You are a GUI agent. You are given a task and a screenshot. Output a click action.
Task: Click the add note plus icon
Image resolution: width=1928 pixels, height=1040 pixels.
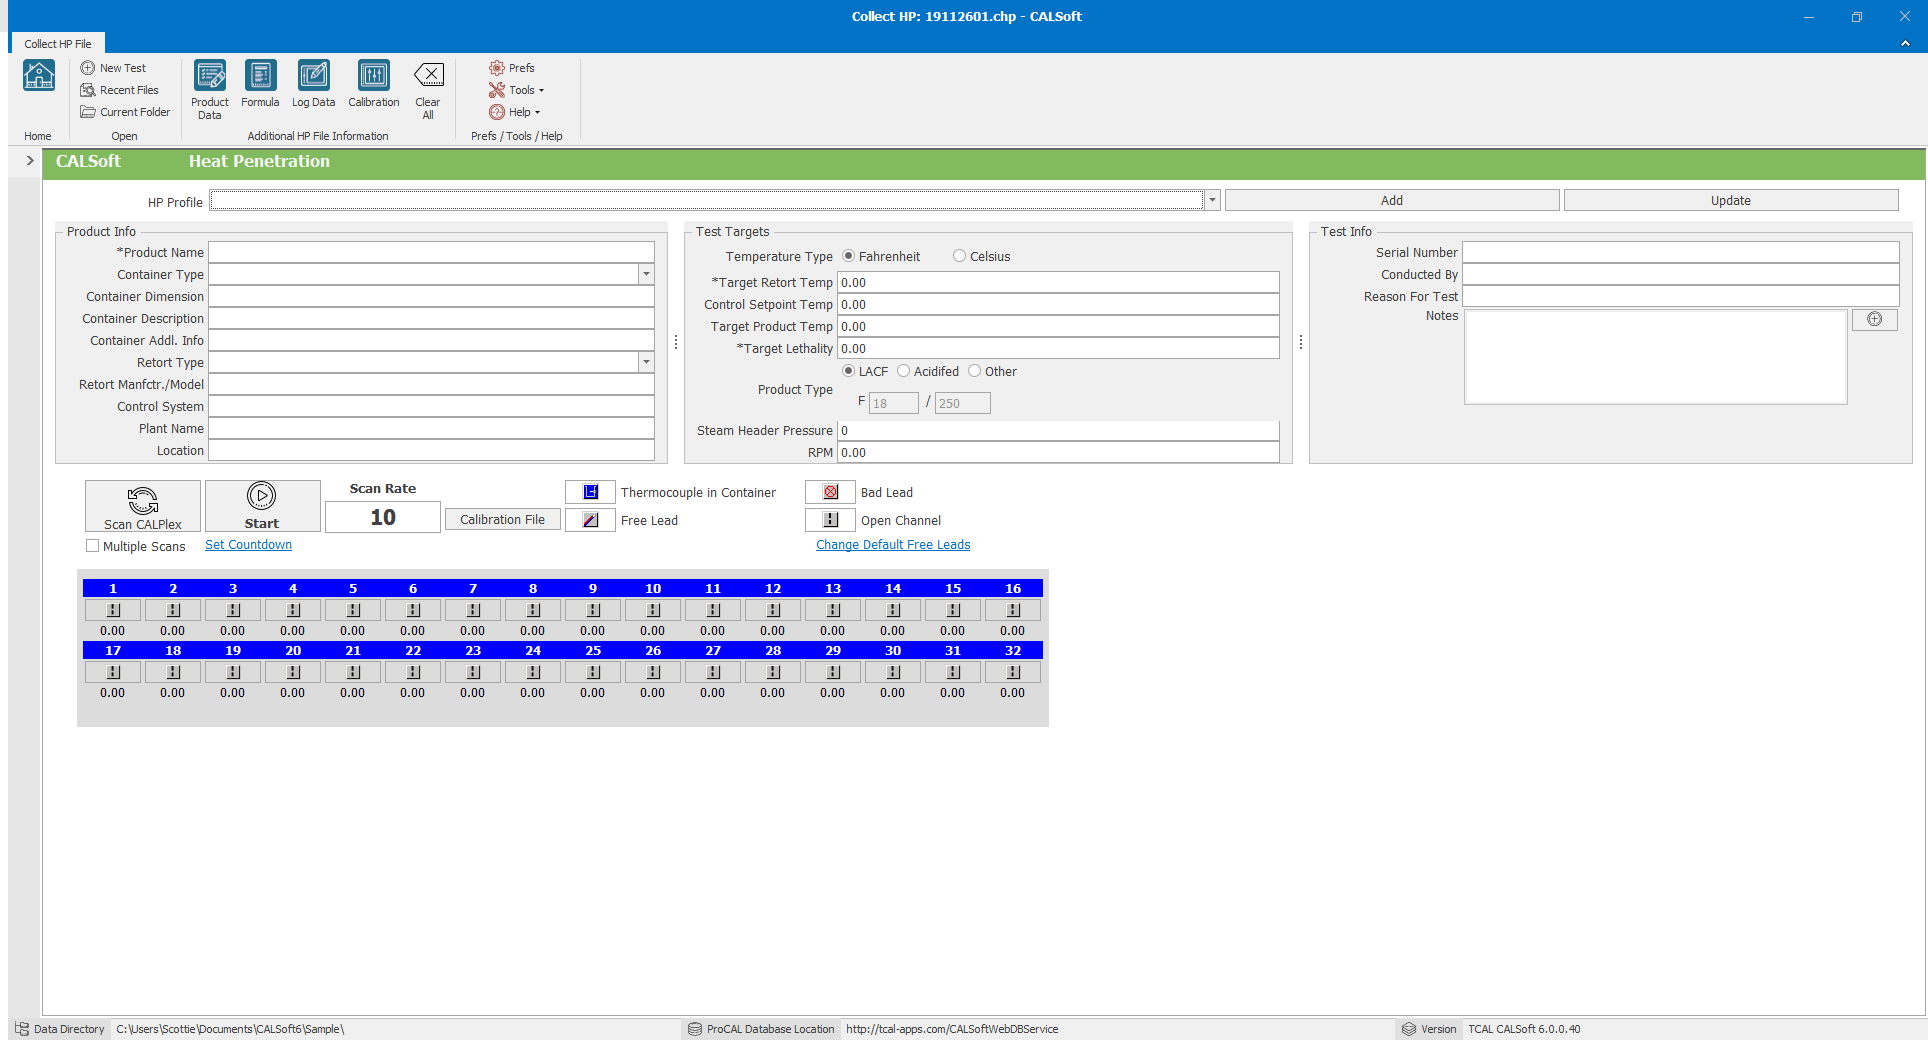coord(1875,319)
